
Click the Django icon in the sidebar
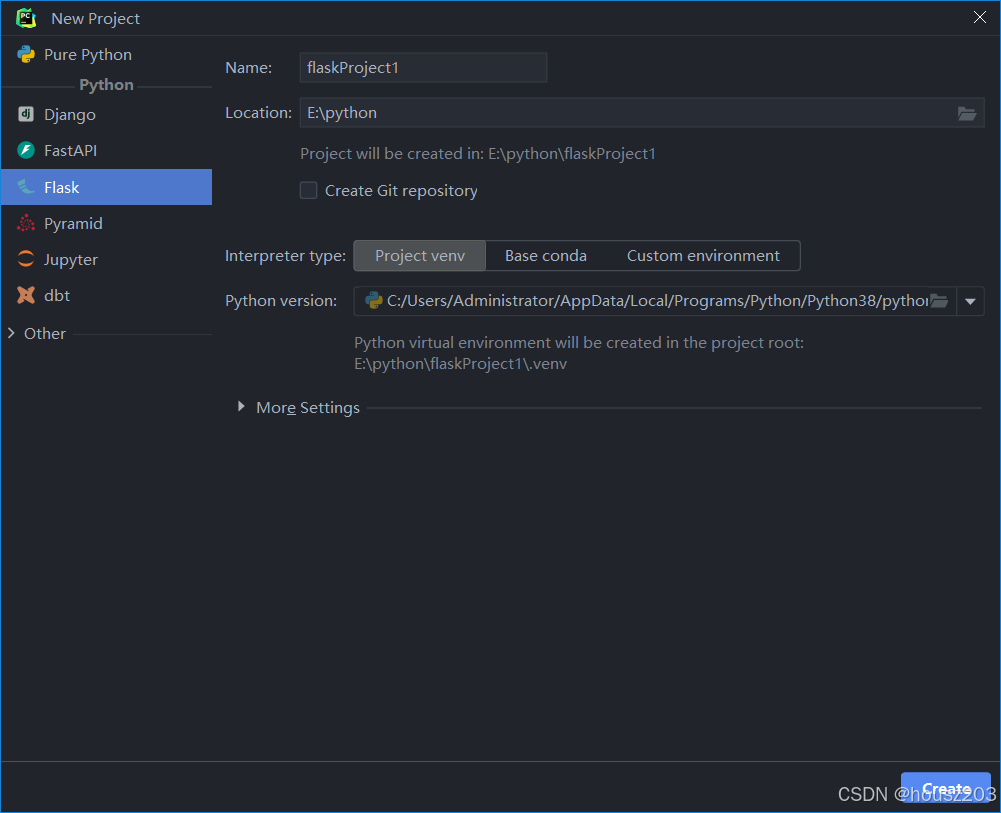click(24, 114)
